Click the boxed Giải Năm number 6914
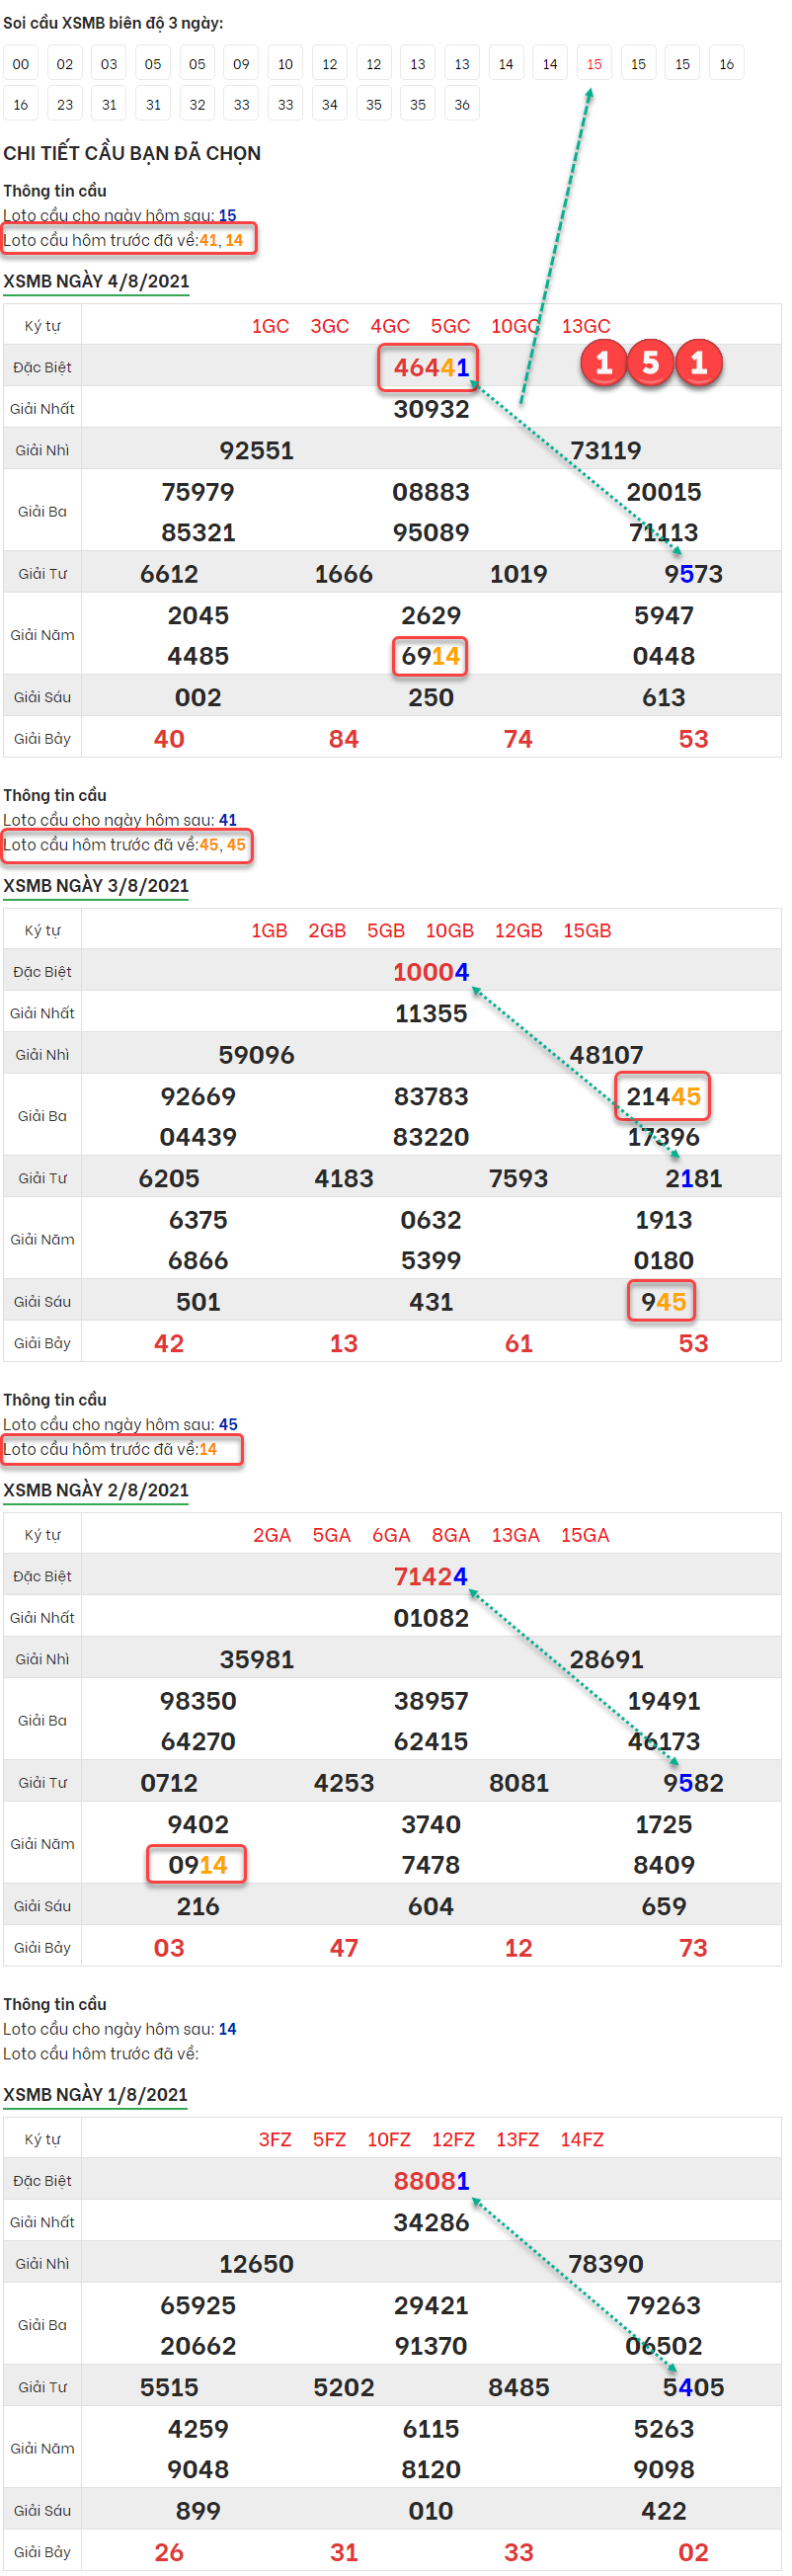The height and width of the screenshot is (2576, 792). pos(430,657)
